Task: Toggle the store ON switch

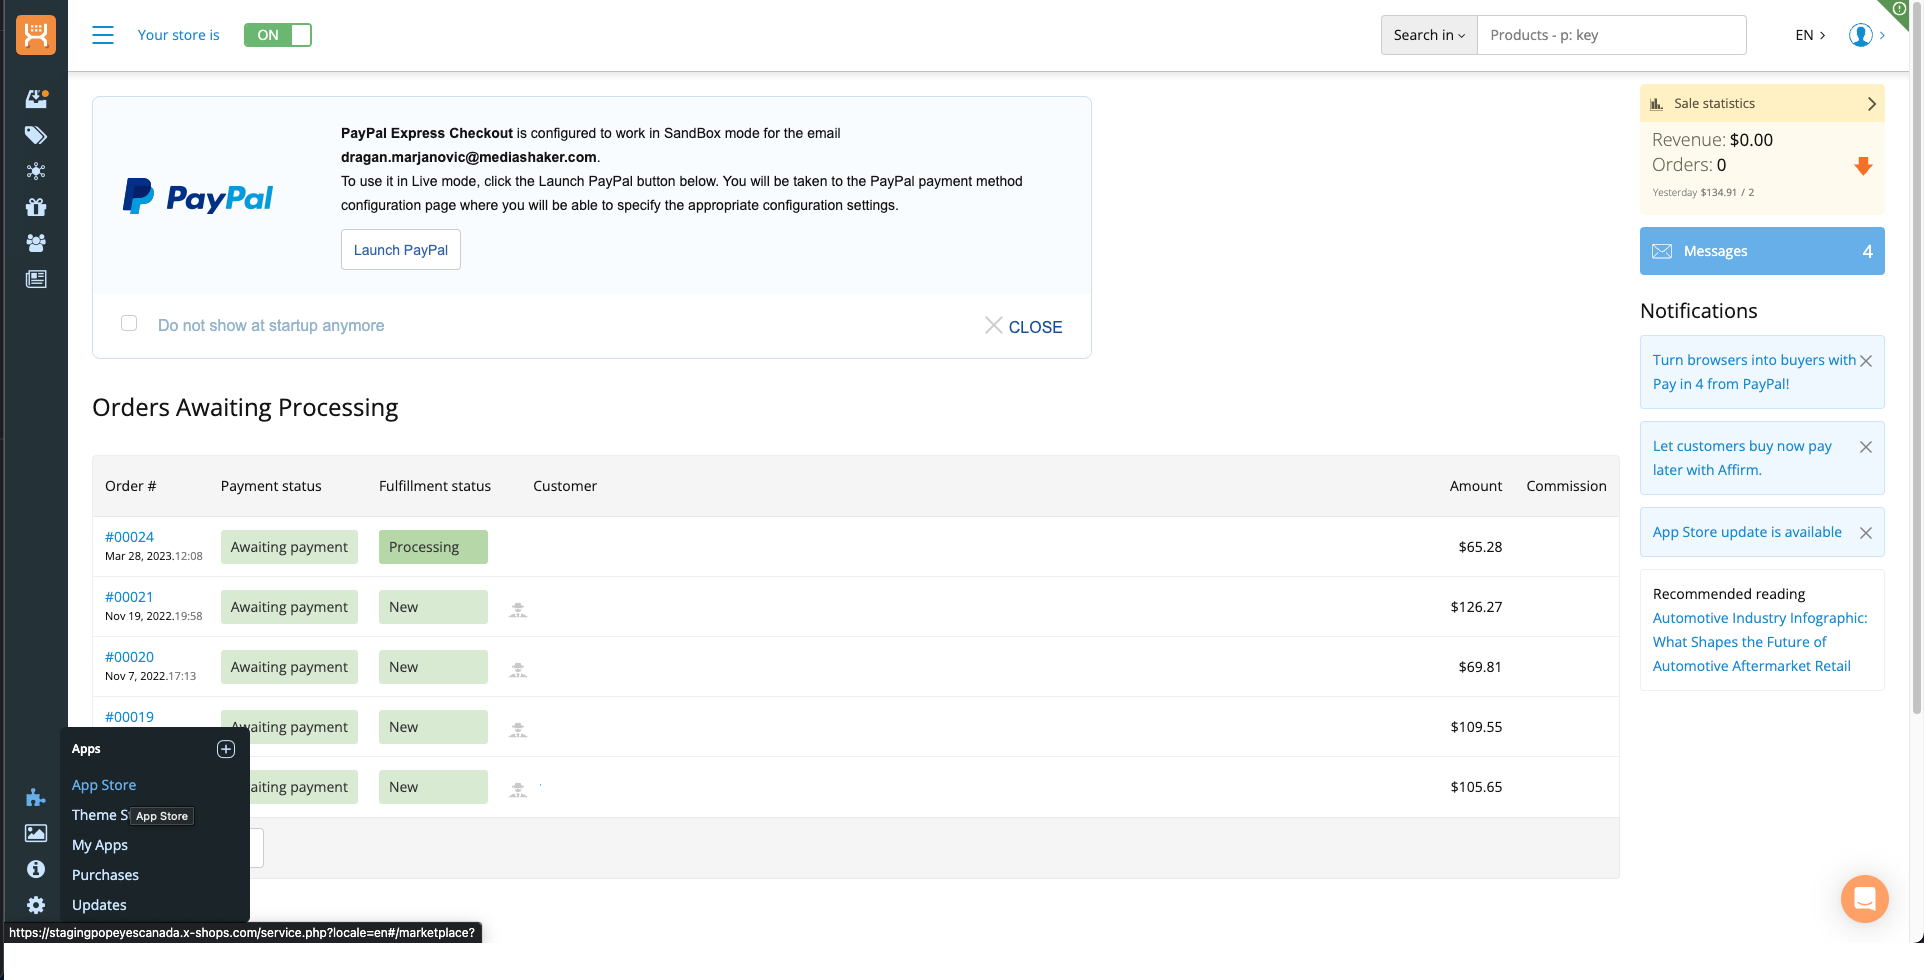Action: pos(278,35)
